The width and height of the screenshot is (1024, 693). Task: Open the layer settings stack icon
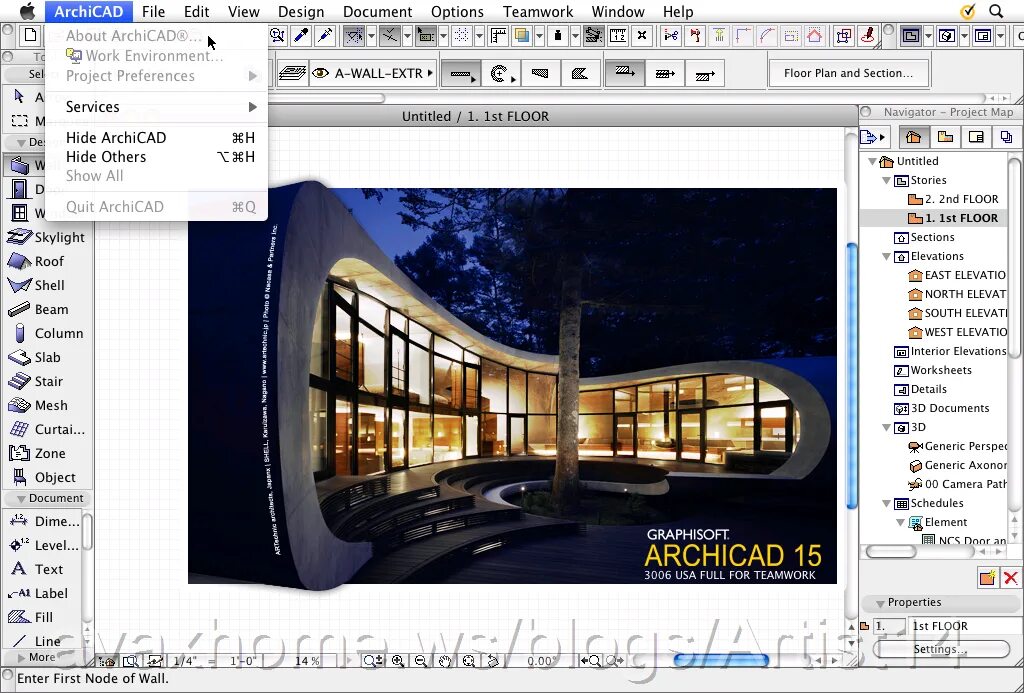(x=293, y=73)
